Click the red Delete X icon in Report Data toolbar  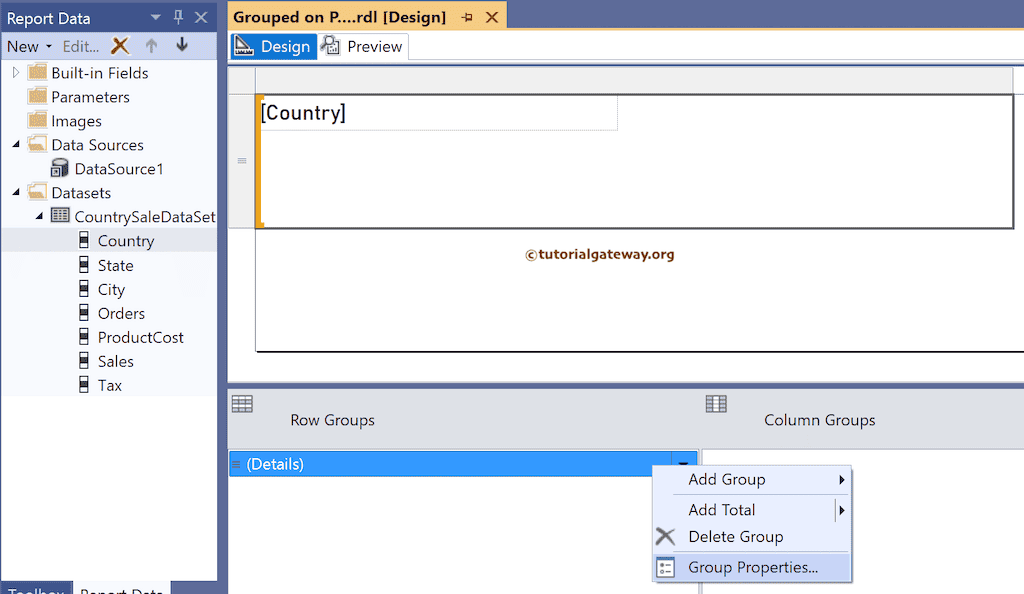pyautogui.click(x=120, y=46)
